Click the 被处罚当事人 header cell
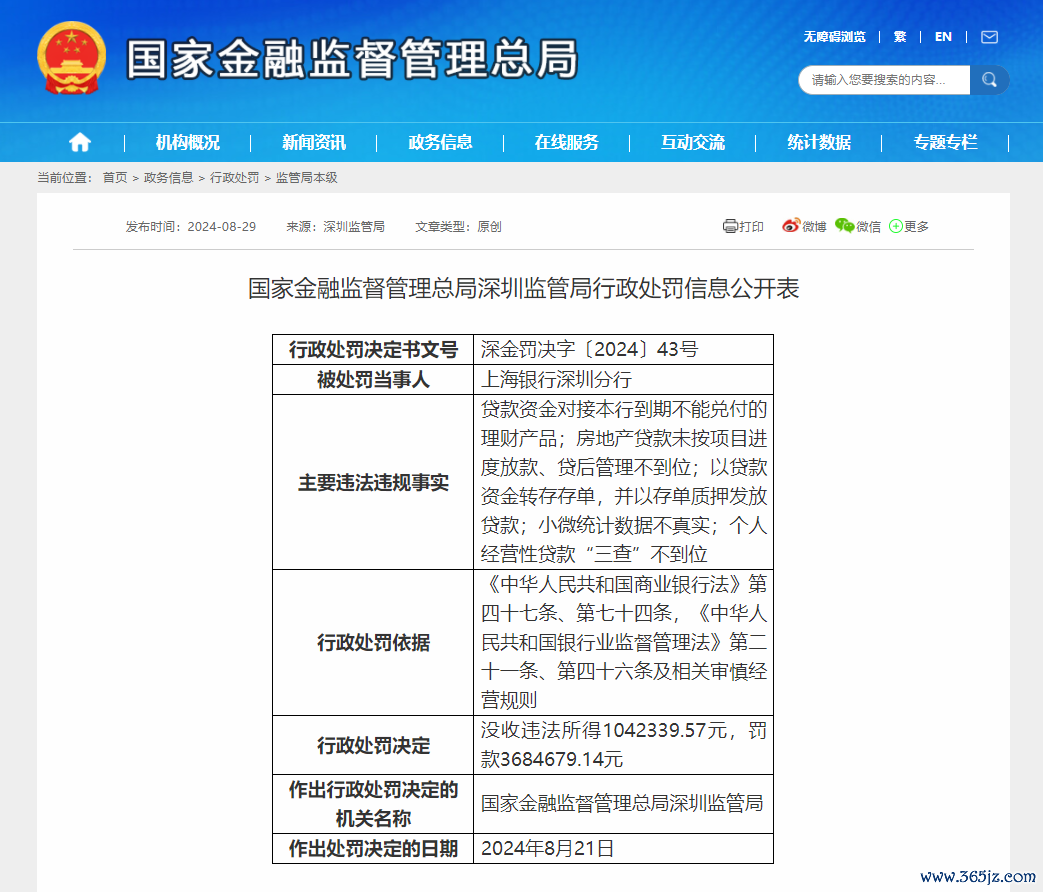This screenshot has width=1043, height=892. 373,380
